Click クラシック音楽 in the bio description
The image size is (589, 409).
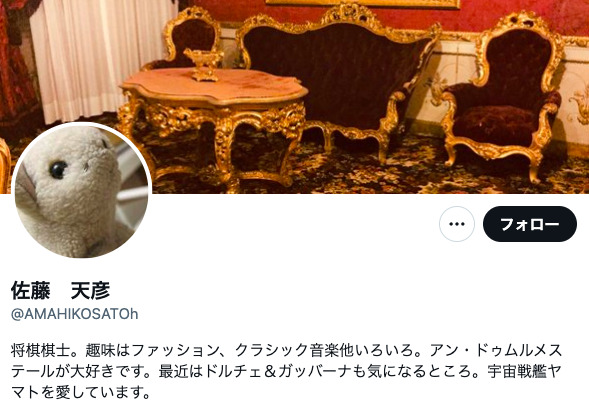coord(287,350)
